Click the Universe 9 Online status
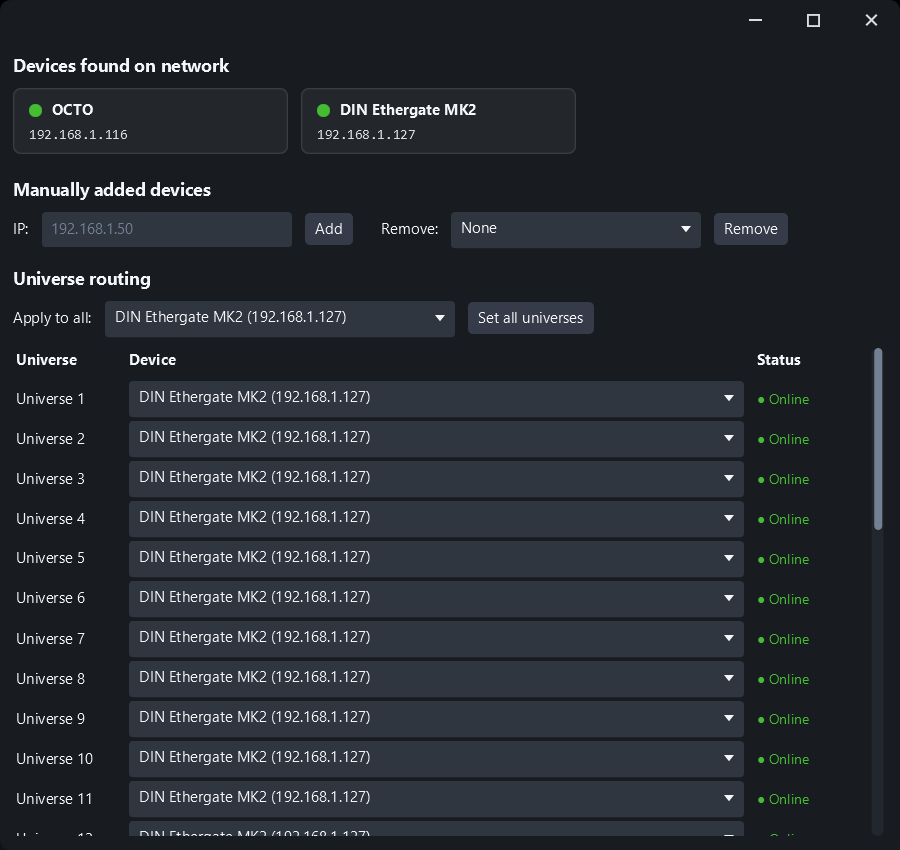 783,719
